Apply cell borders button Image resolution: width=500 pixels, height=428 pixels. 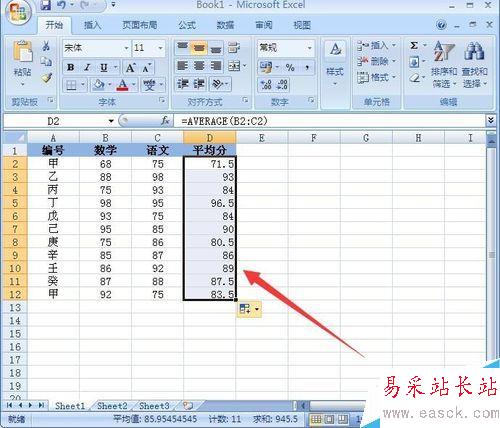(71, 85)
